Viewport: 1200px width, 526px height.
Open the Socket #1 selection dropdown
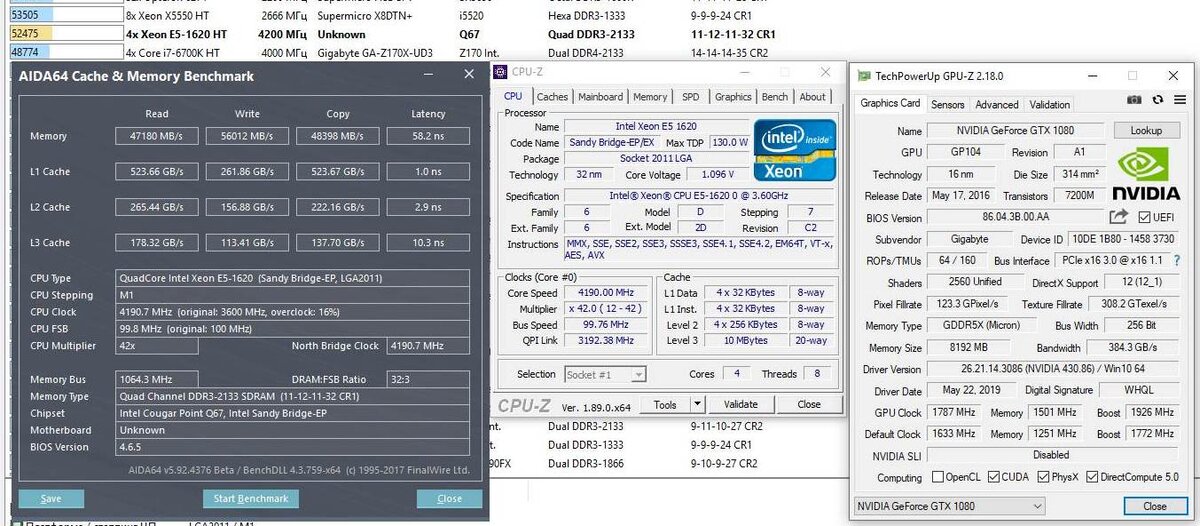605,374
